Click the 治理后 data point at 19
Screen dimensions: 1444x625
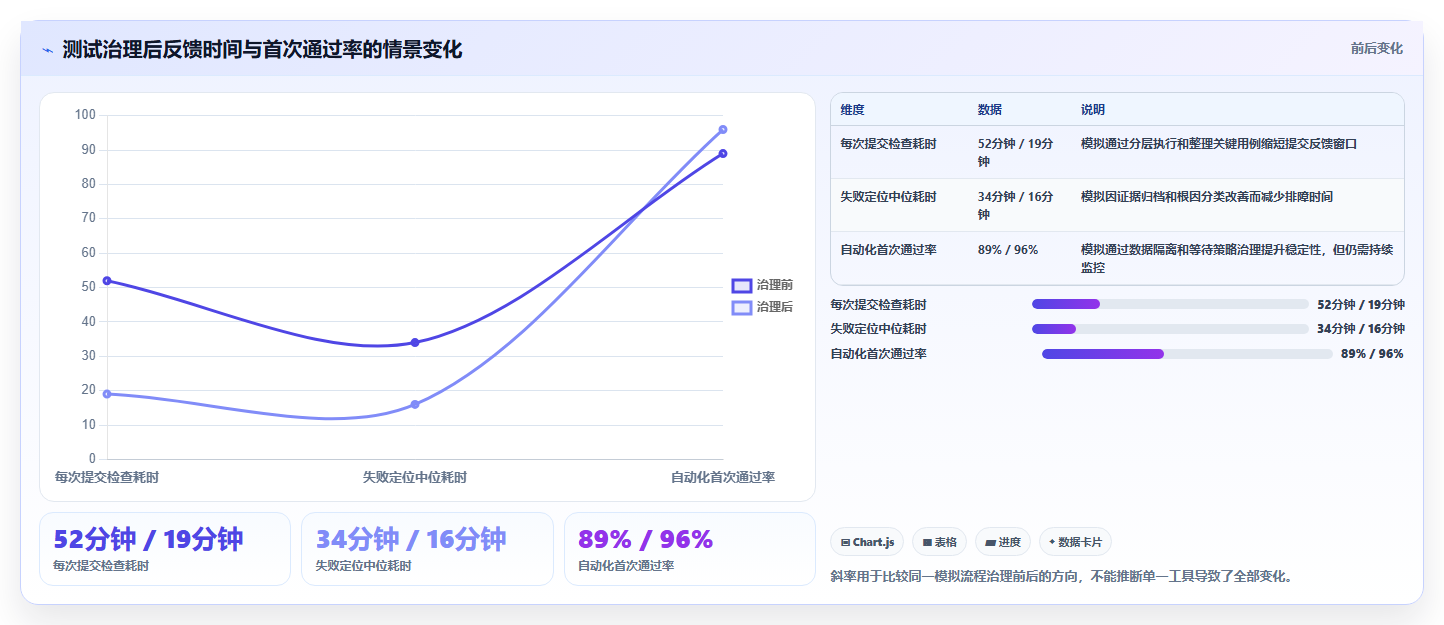[x=107, y=394]
